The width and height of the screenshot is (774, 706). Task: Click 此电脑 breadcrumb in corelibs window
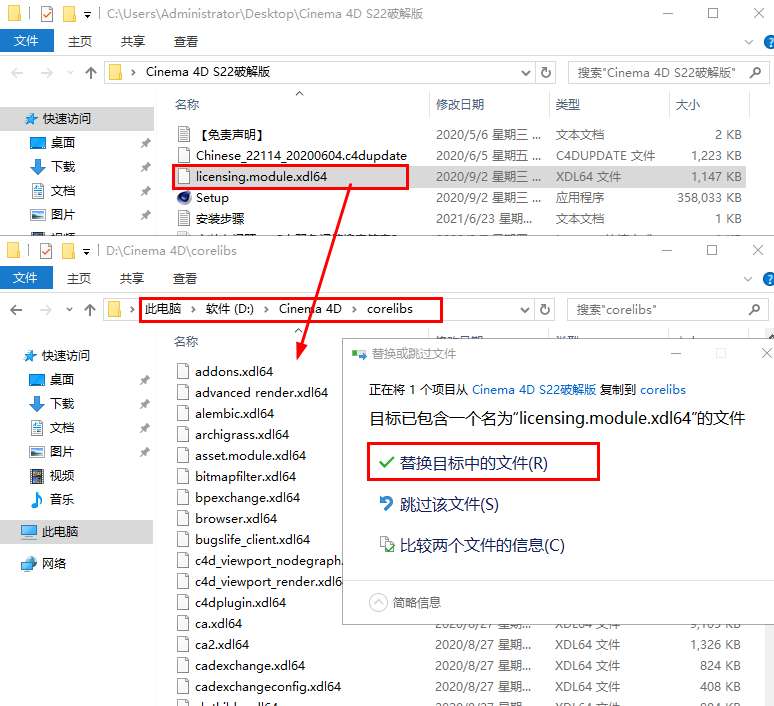(x=163, y=309)
